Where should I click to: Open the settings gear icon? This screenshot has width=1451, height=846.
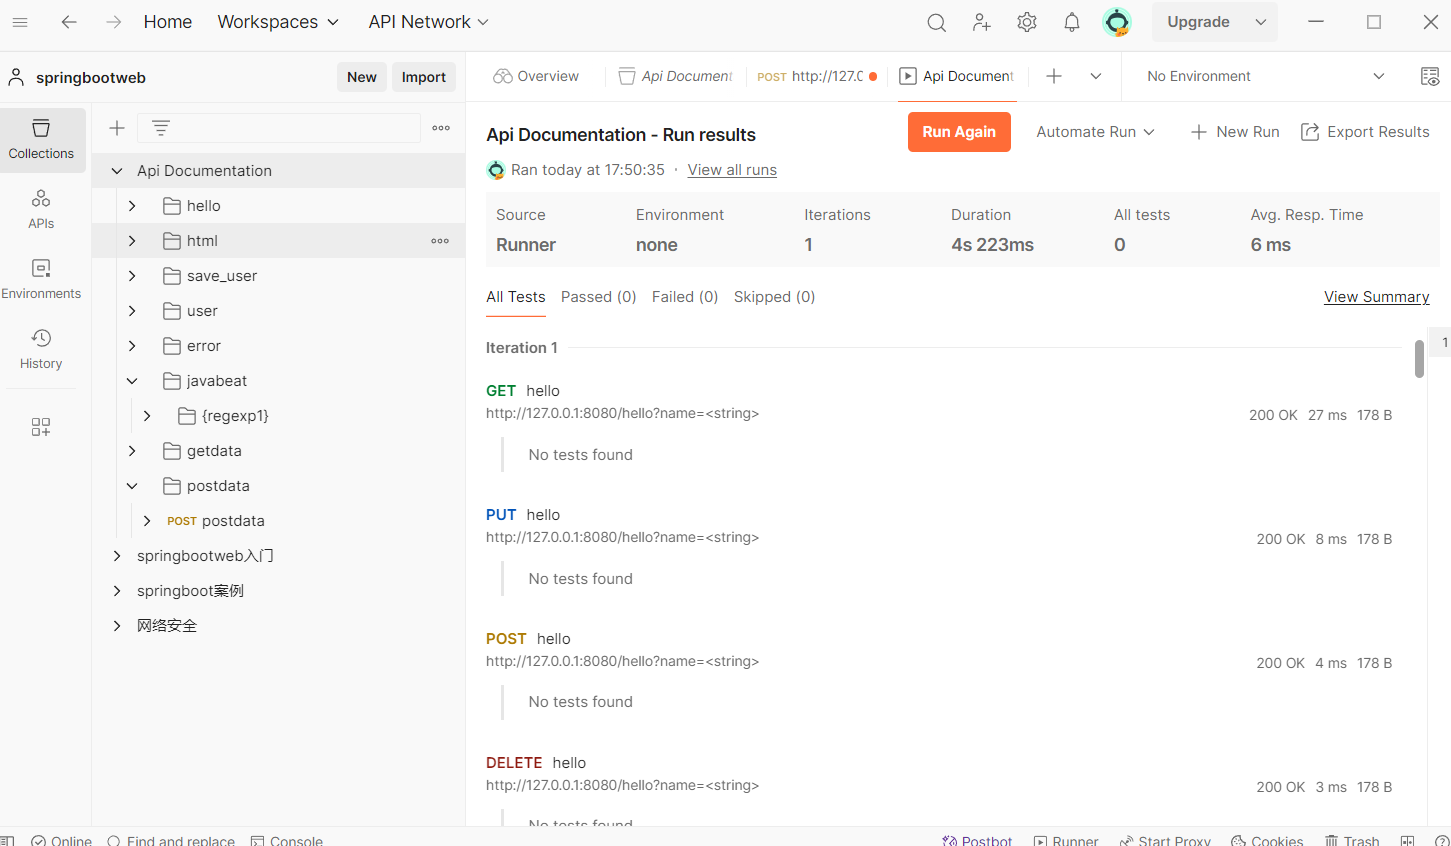pyautogui.click(x=1027, y=22)
